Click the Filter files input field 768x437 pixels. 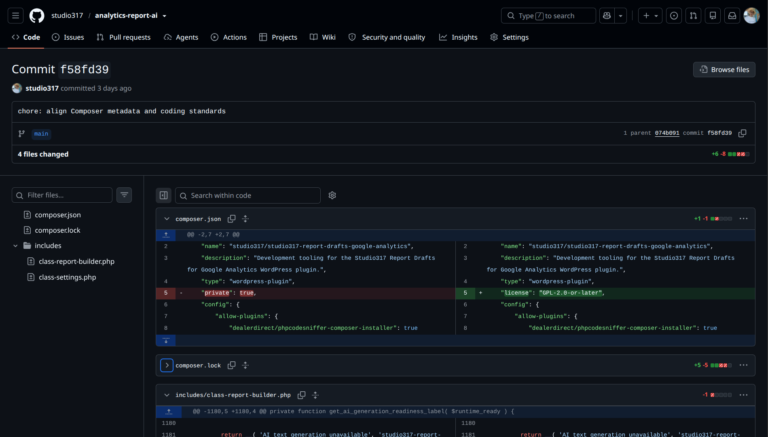click(62, 195)
